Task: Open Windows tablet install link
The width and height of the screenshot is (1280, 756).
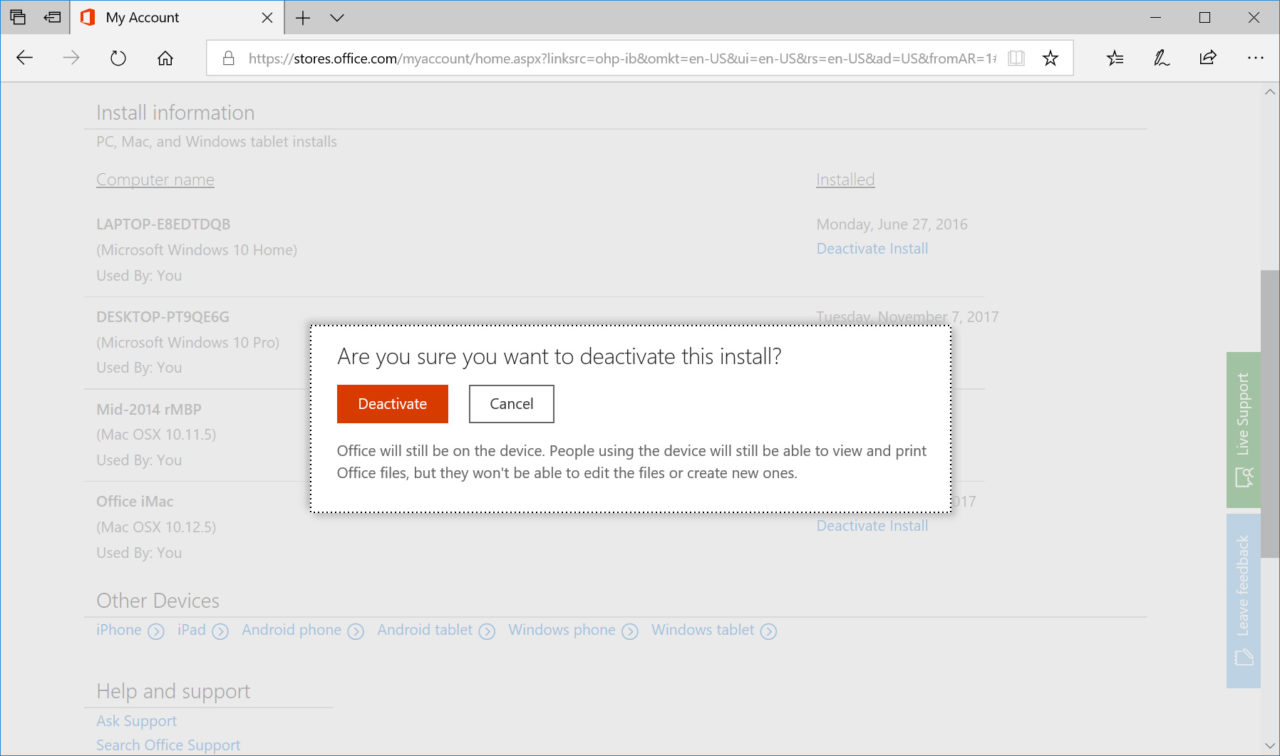Action: (x=714, y=630)
